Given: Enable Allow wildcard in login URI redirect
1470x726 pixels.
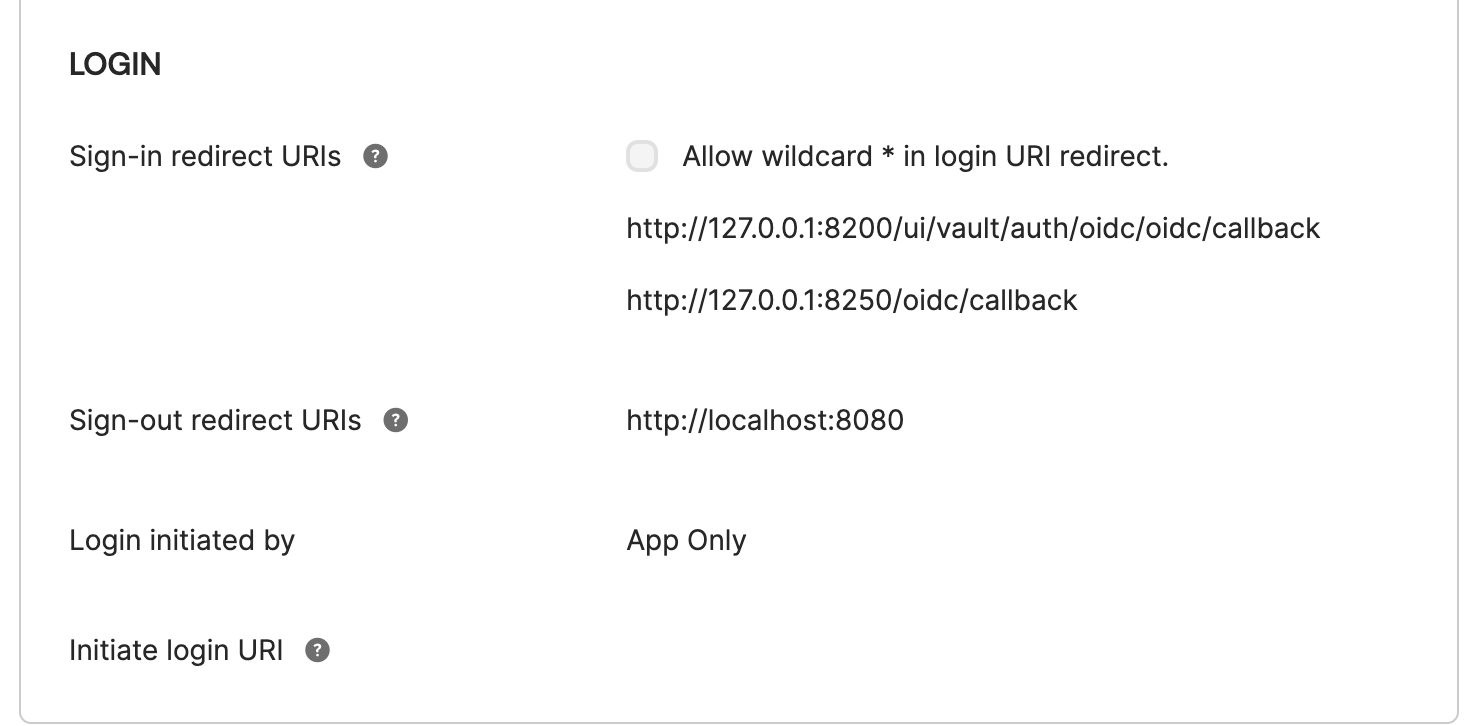Looking at the screenshot, I should [x=642, y=157].
